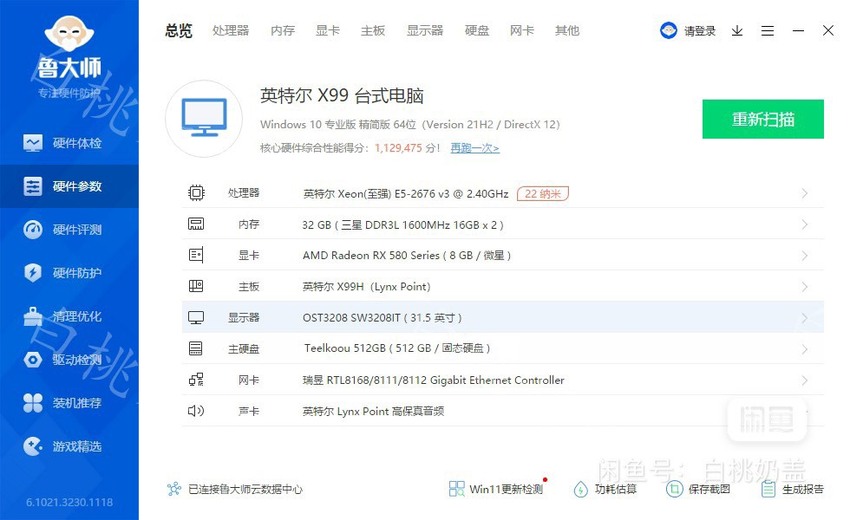Click the 主硬盘 disk icon

point(196,348)
